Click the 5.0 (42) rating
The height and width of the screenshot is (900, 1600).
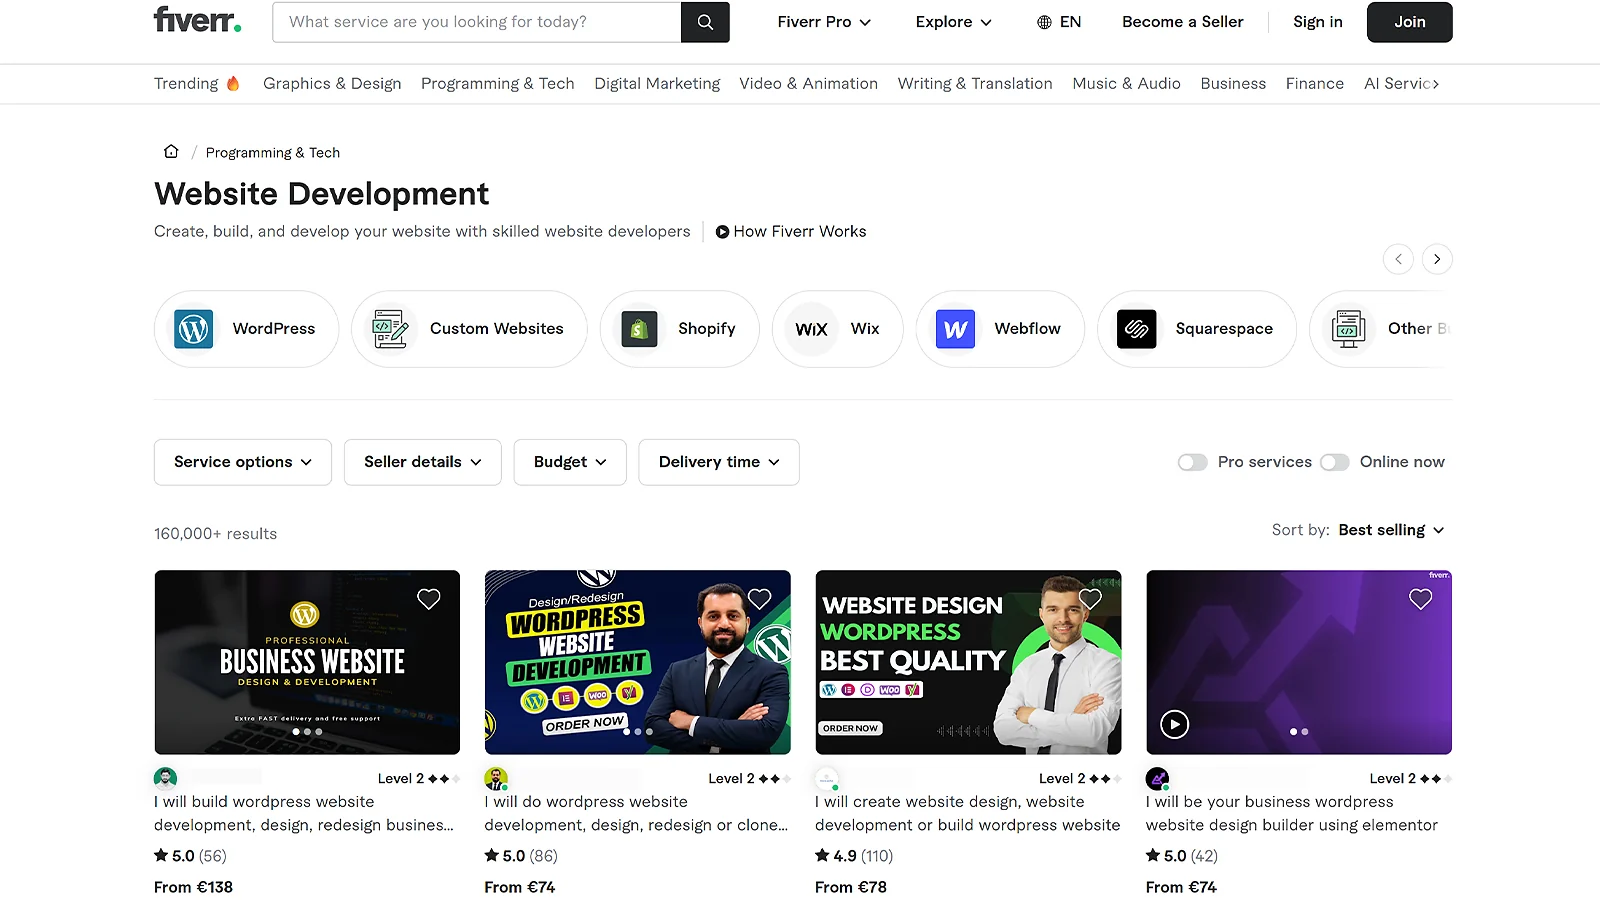coord(1182,856)
